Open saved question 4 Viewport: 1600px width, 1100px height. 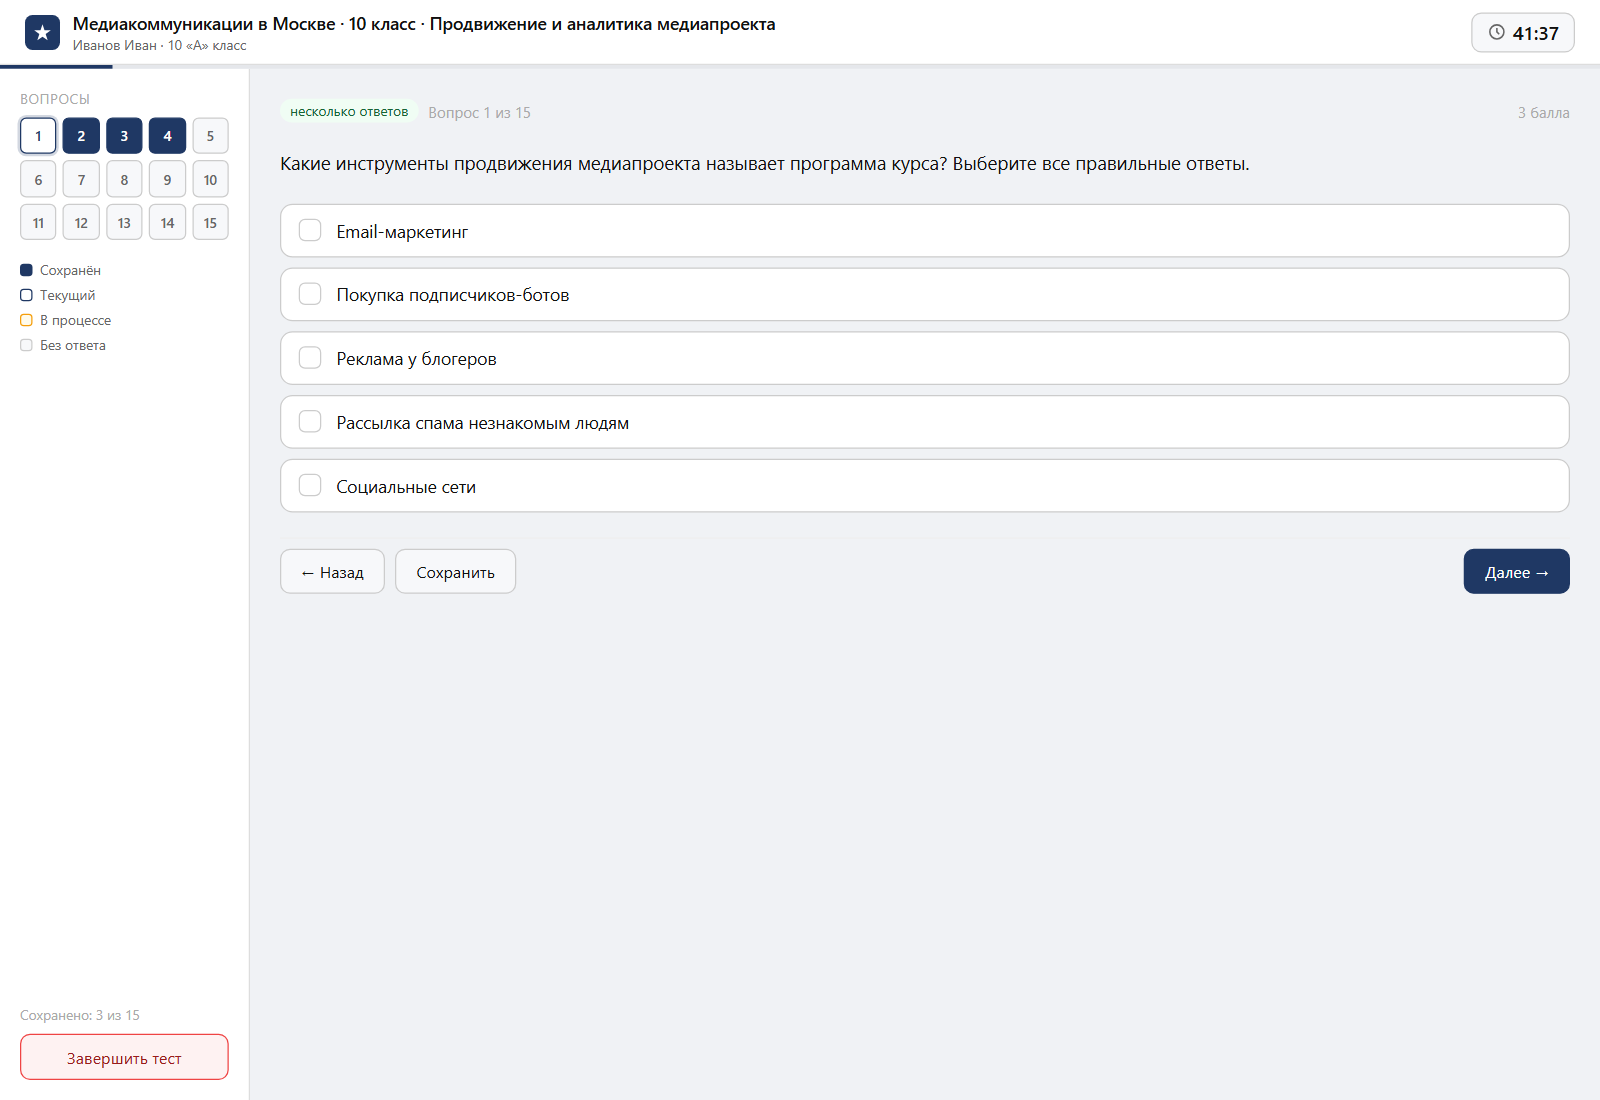[x=167, y=136]
